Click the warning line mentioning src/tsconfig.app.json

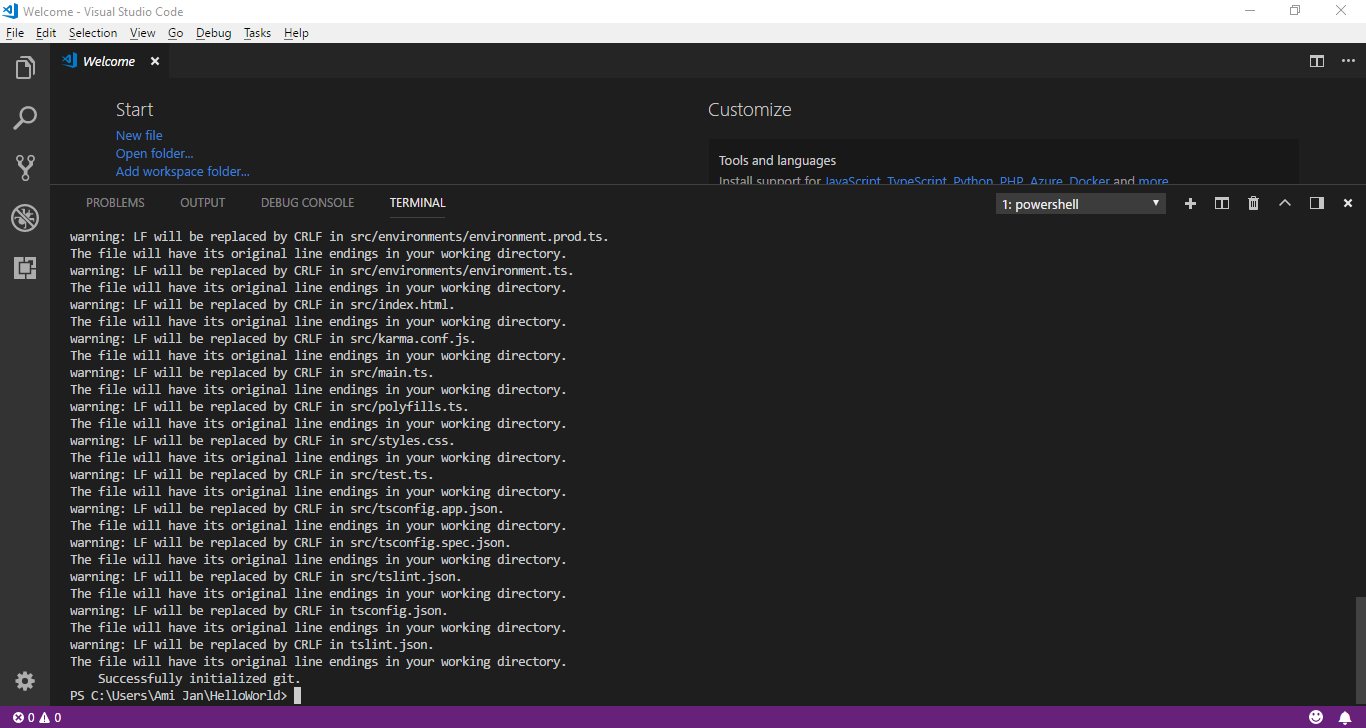point(287,508)
